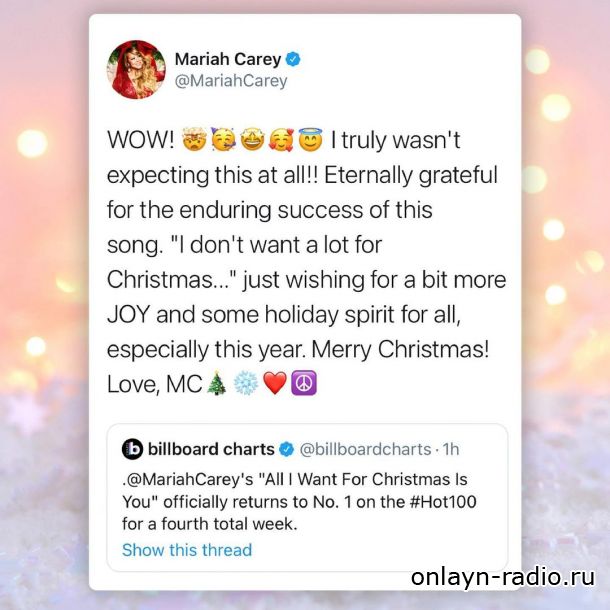Open the quoted tweet about #Hot100
This screenshot has width=610, height=610.
(307, 498)
